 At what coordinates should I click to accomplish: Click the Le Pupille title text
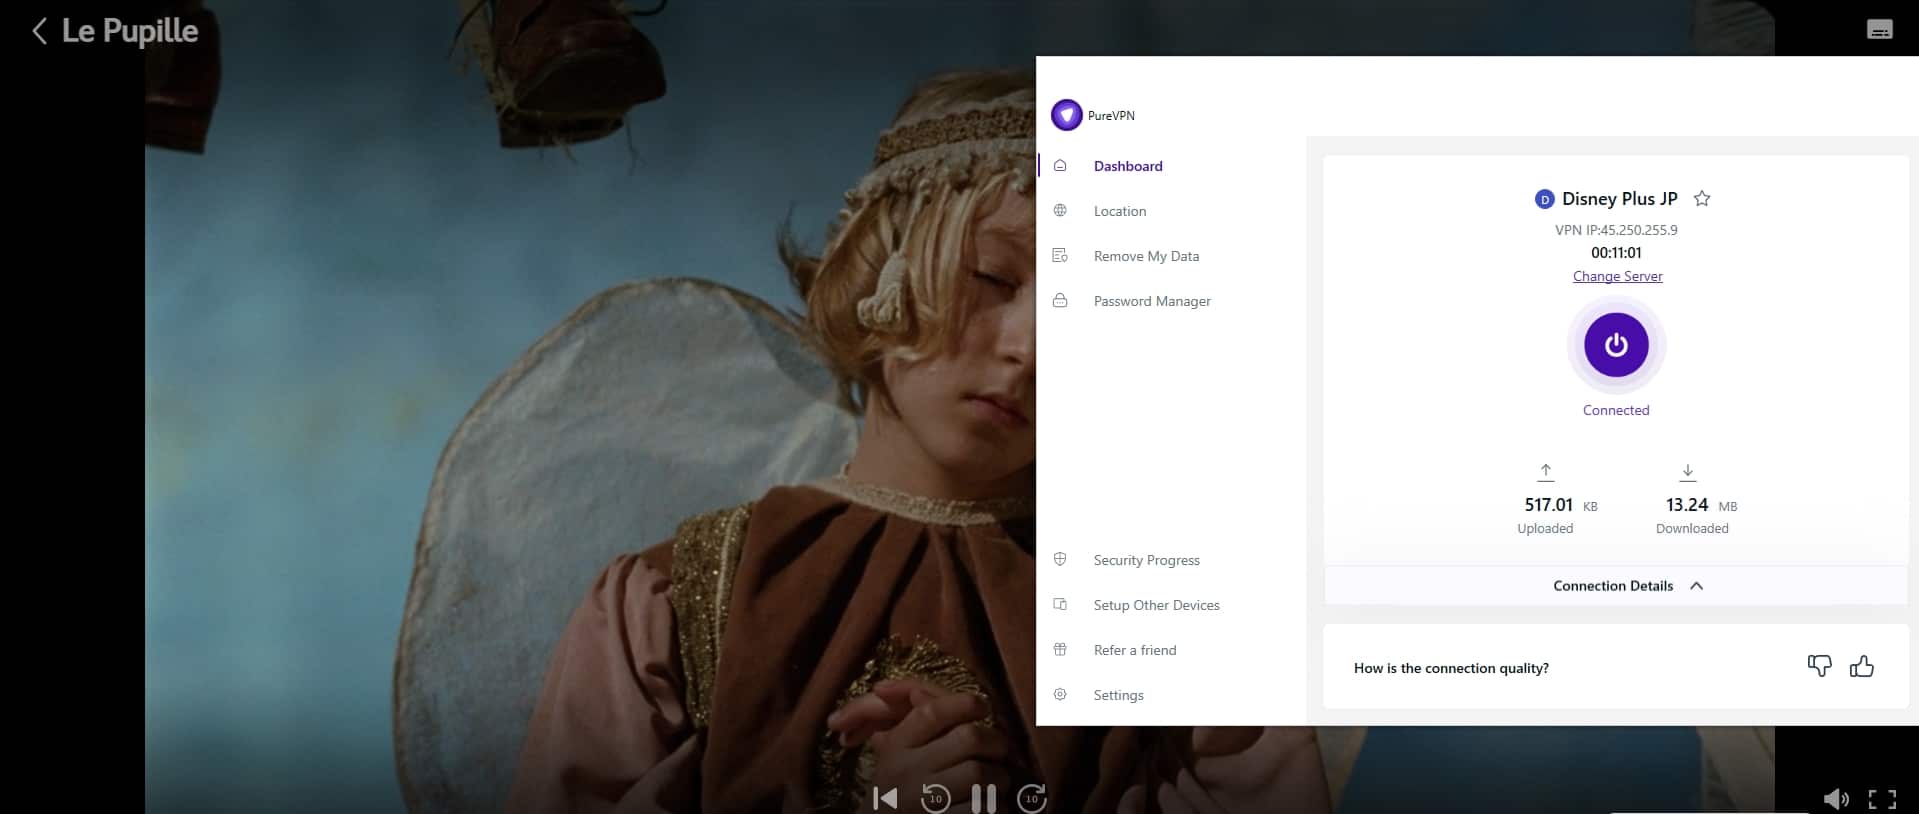click(x=130, y=31)
